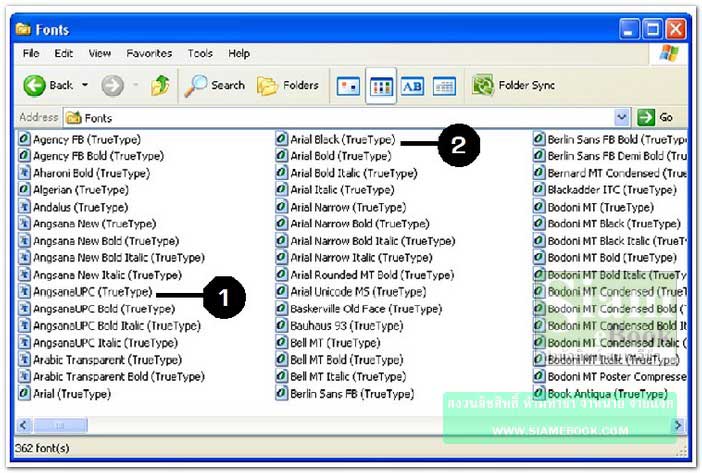Image resolution: width=702 pixels, height=473 pixels.
Task: Open the Search pane
Action: pyautogui.click(x=215, y=85)
